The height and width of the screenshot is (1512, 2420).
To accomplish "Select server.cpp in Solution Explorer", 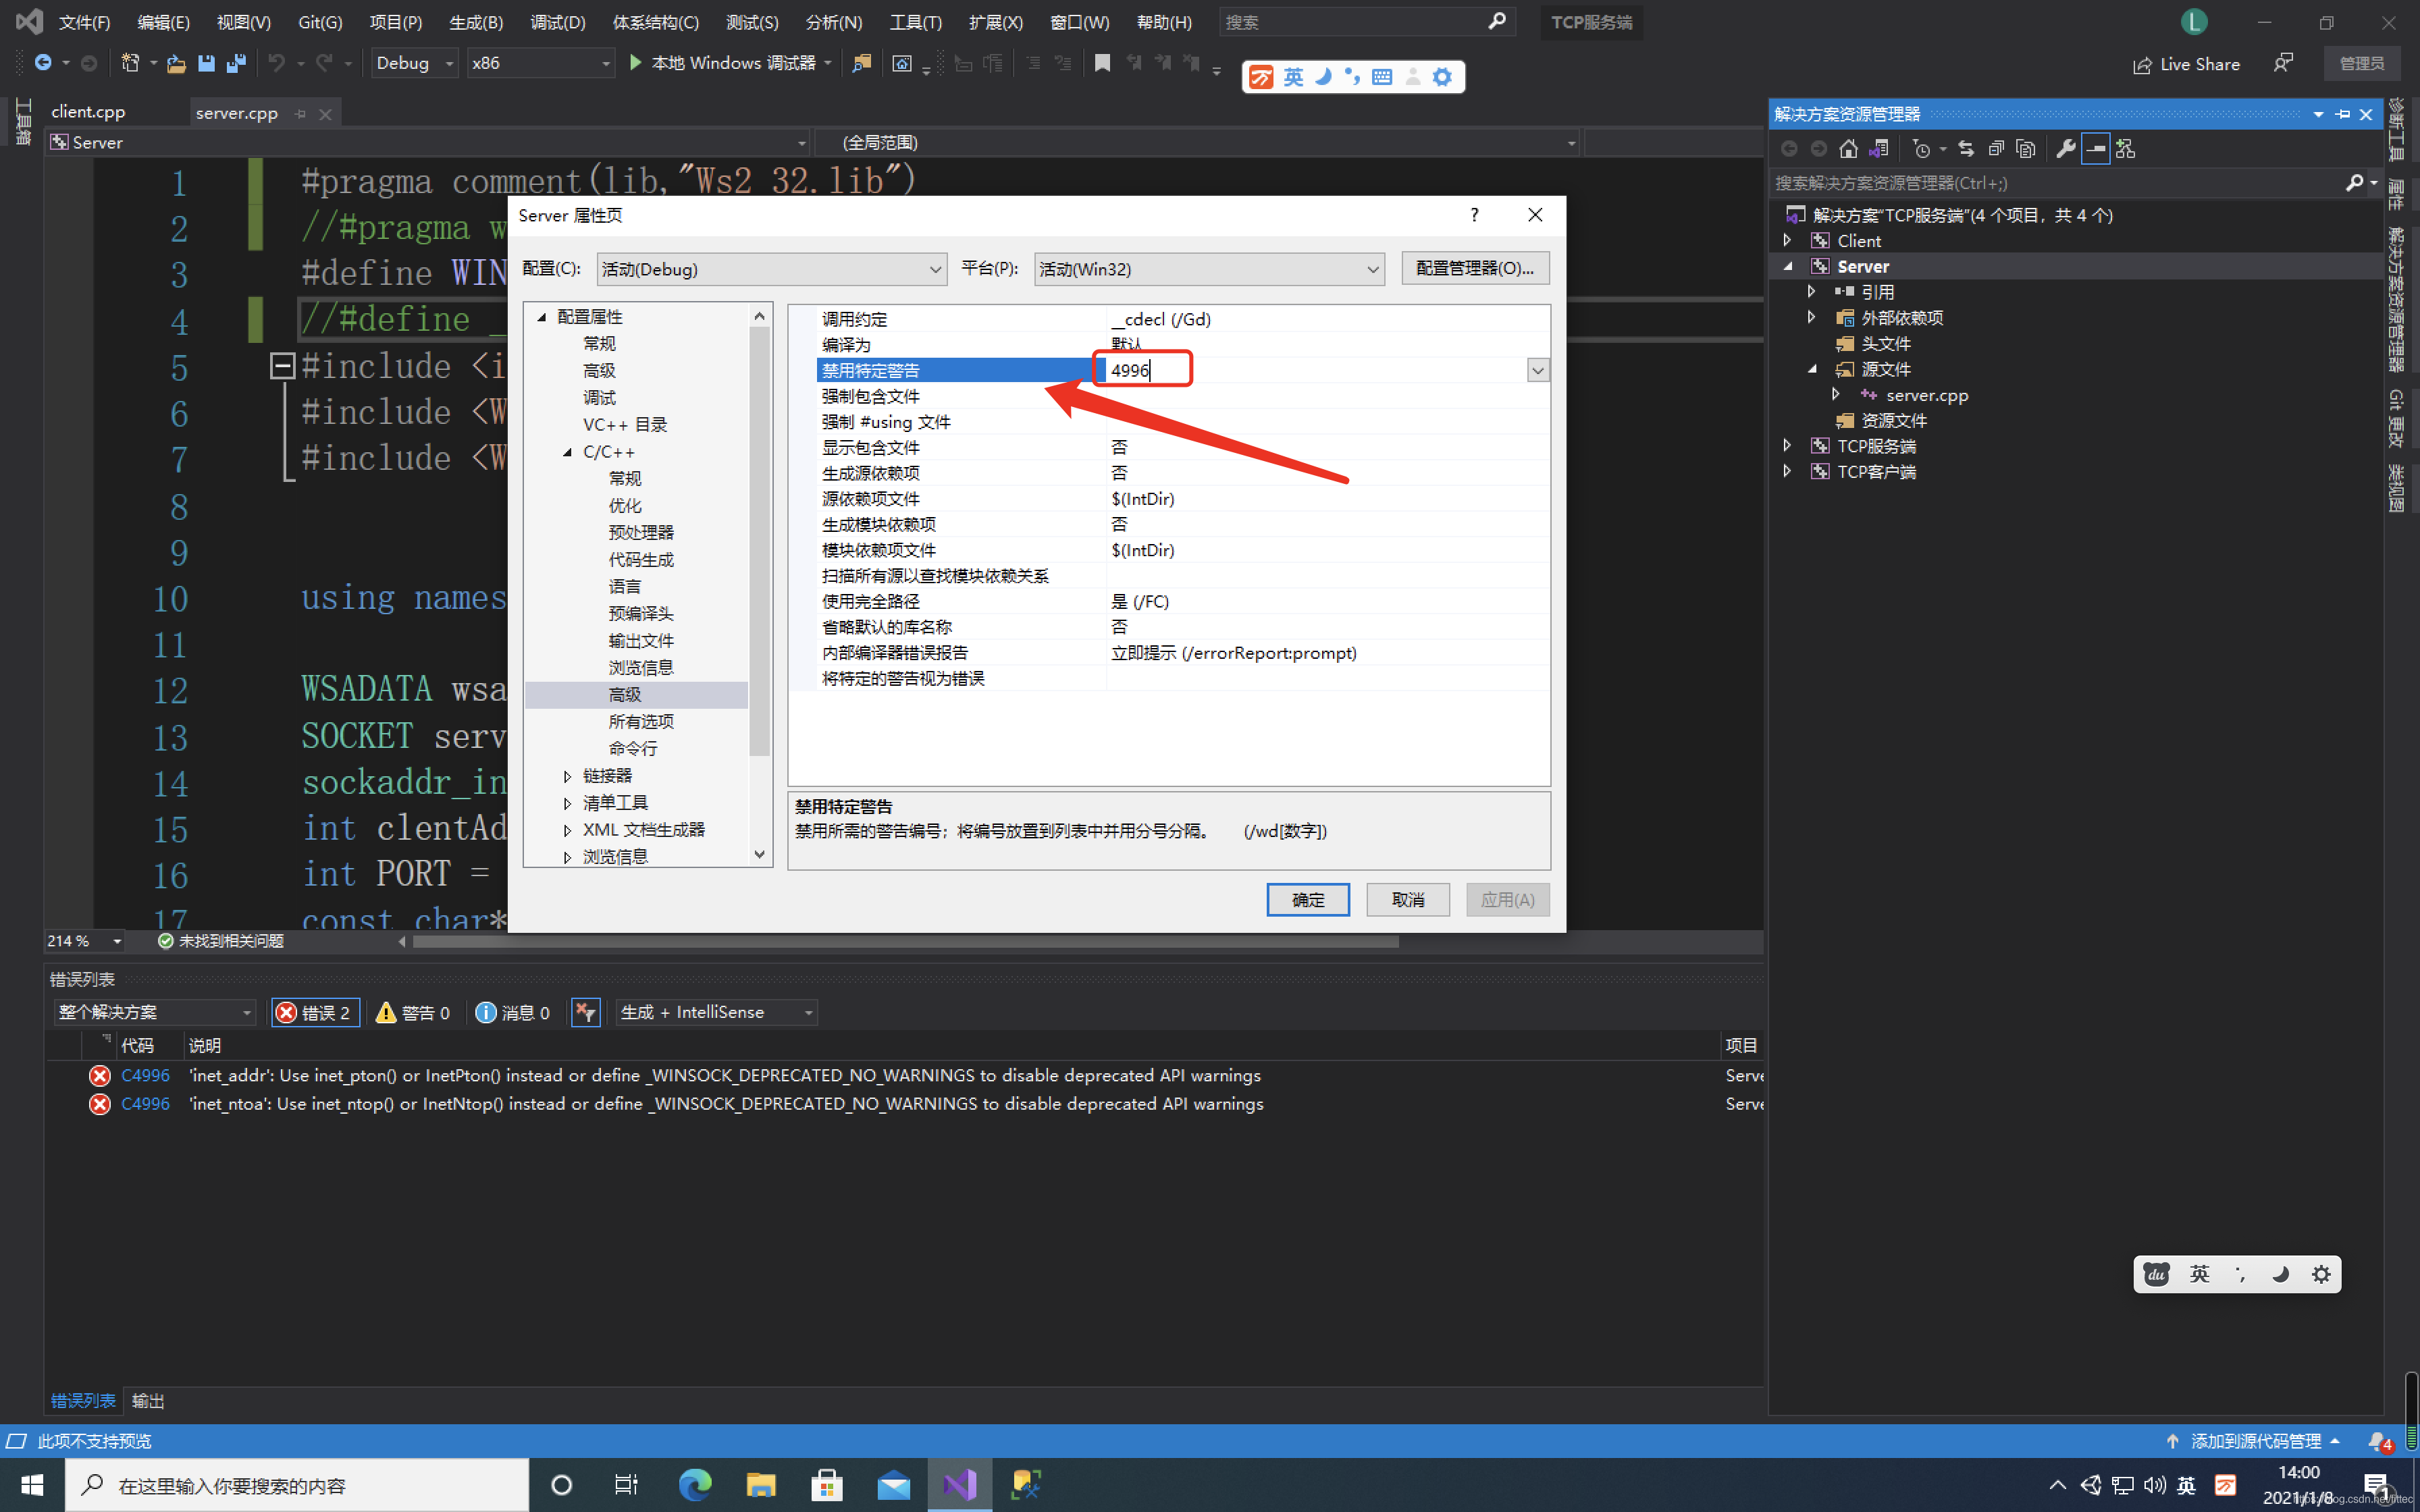I will pyautogui.click(x=1926, y=395).
